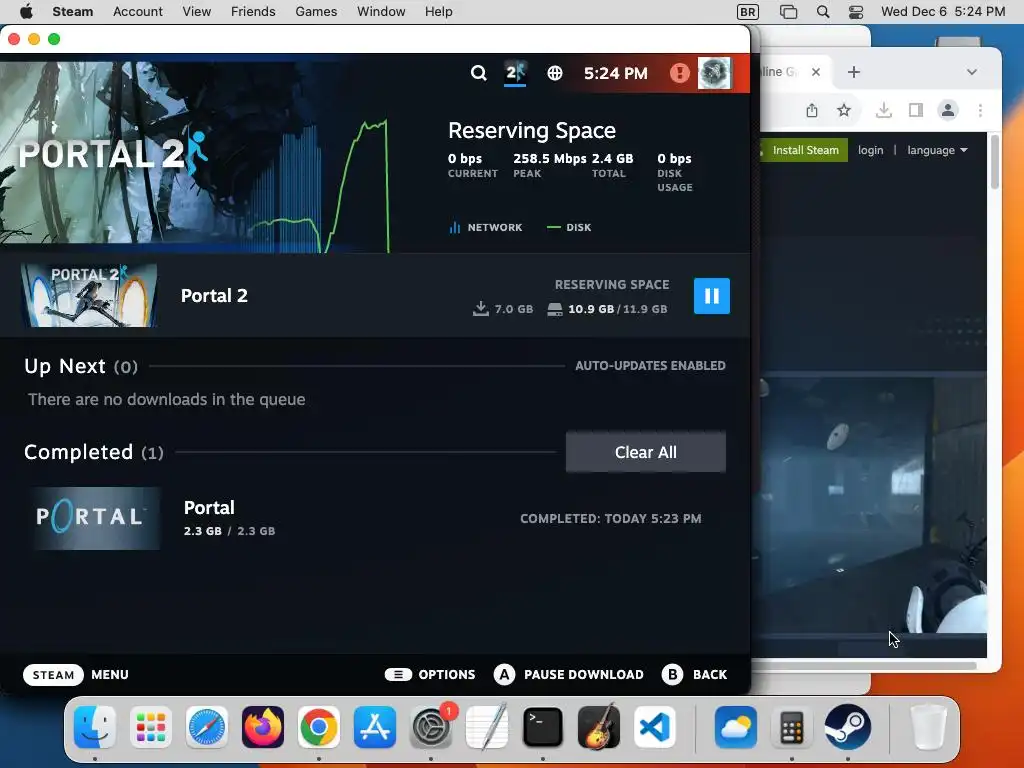Pause the Portal 2 download
1024x768 pixels.
coord(711,296)
